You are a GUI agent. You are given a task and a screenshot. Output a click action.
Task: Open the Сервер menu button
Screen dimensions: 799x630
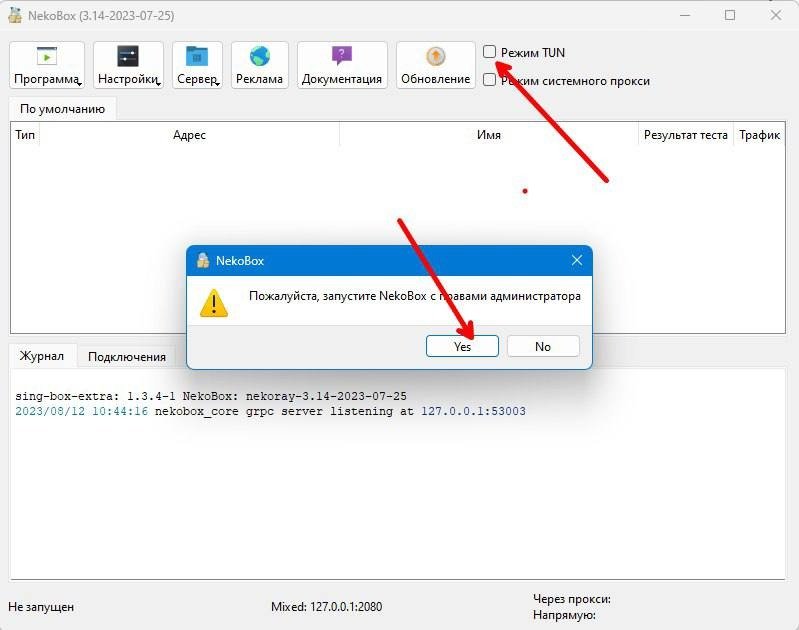point(198,65)
